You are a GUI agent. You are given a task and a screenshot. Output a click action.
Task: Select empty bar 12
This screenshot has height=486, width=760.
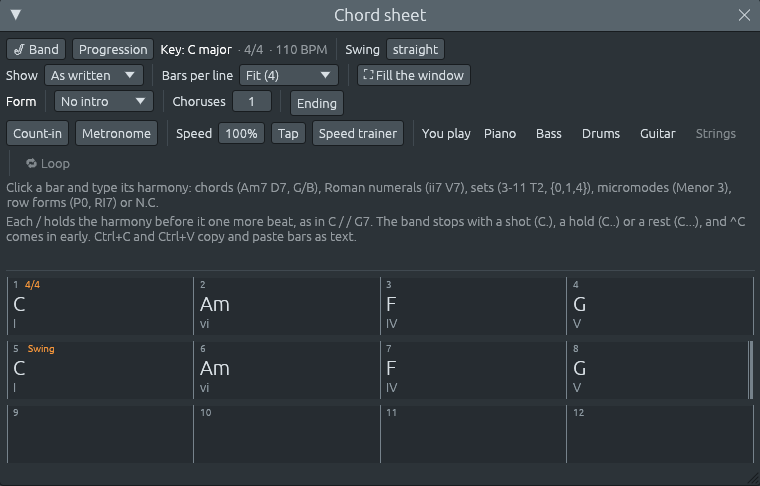tap(660, 434)
